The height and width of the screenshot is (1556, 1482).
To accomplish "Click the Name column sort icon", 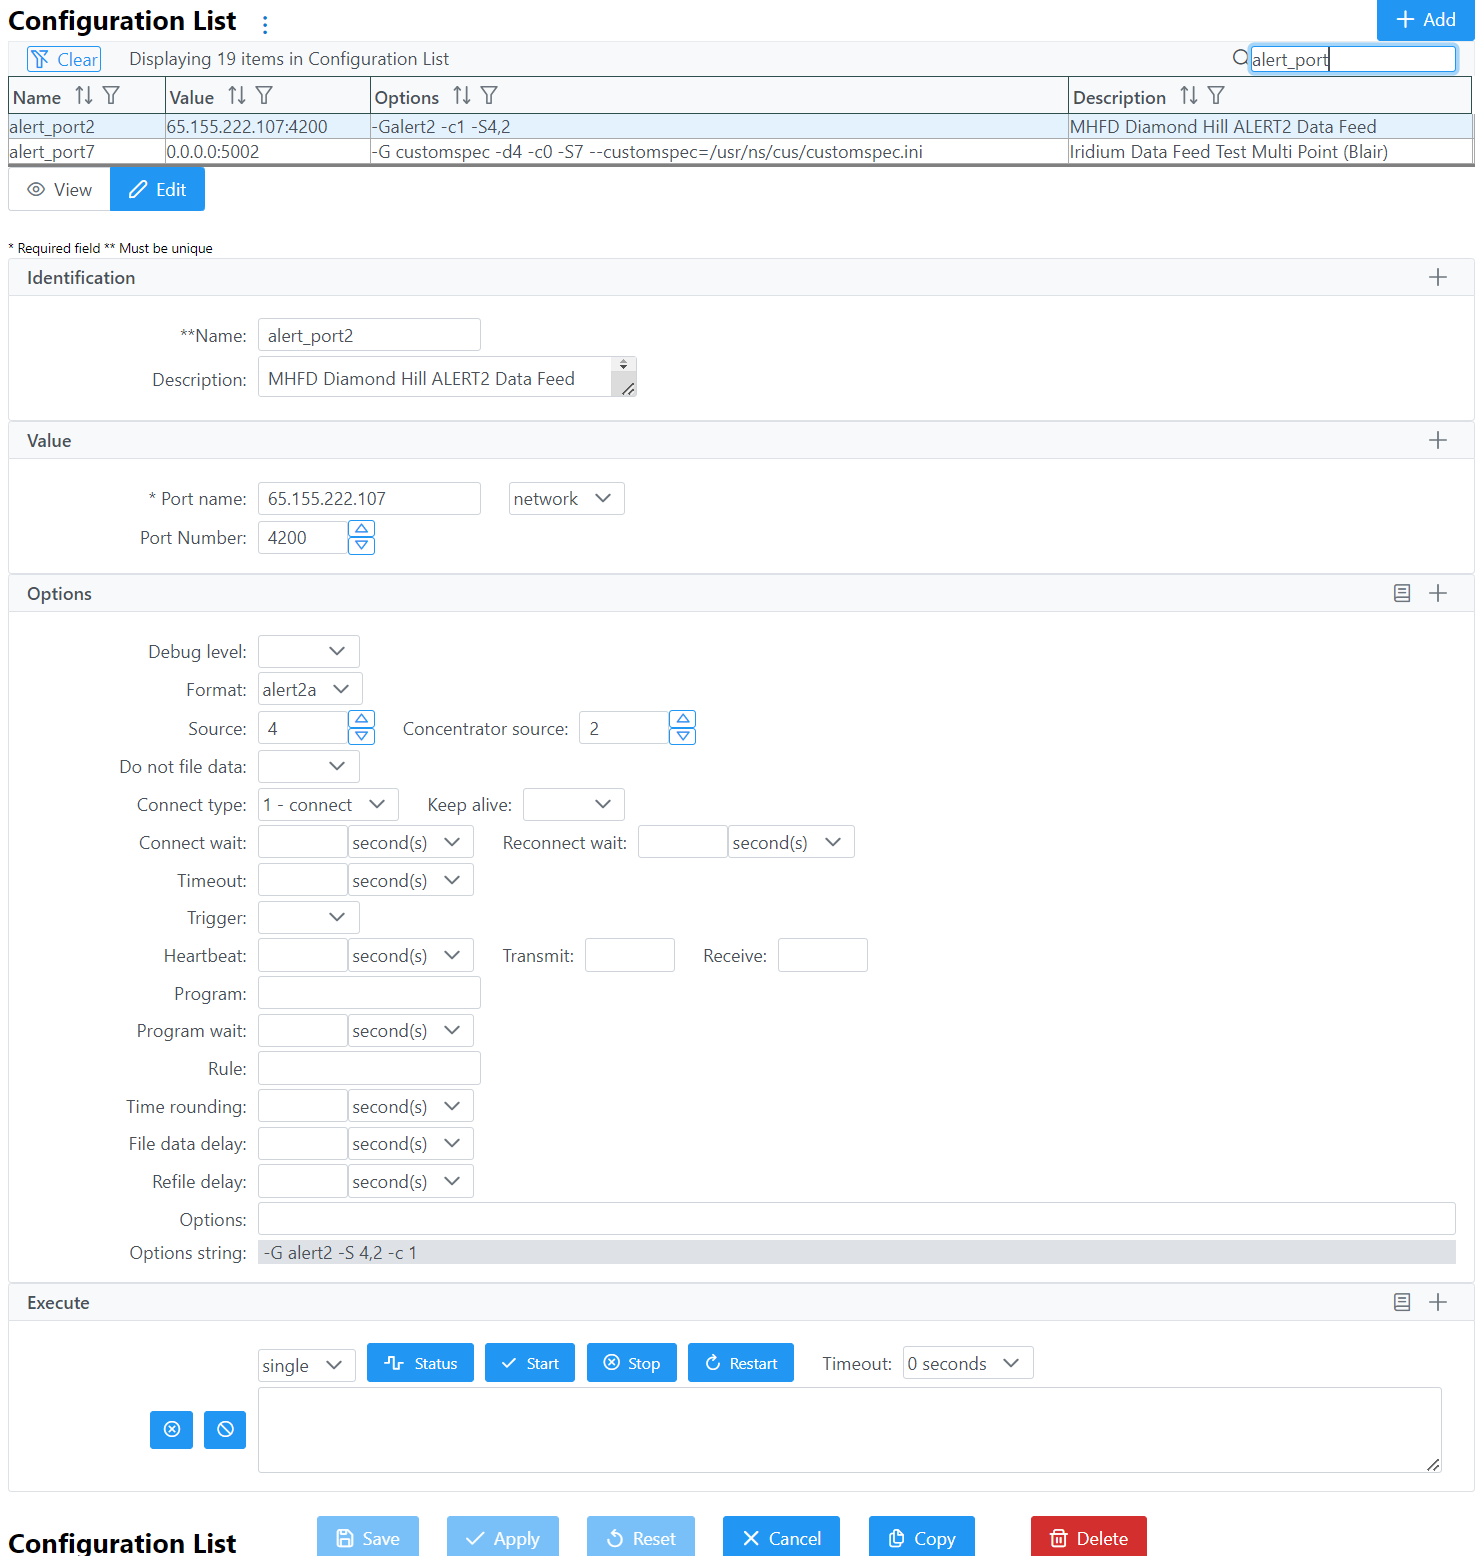I will pyautogui.click(x=84, y=96).
